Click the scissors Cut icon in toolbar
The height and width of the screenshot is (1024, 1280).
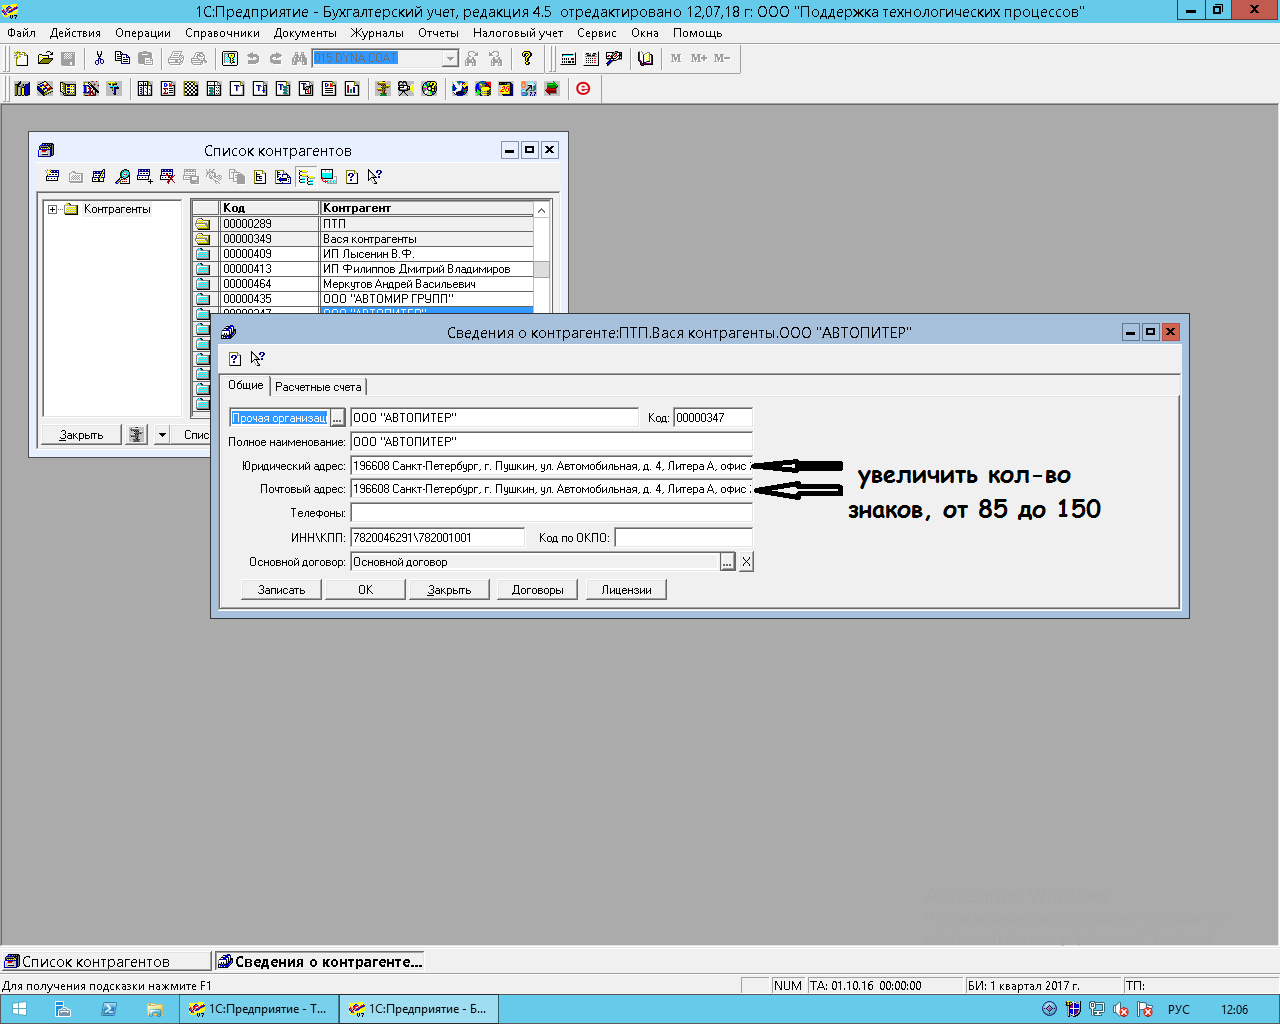click(99, 59)
